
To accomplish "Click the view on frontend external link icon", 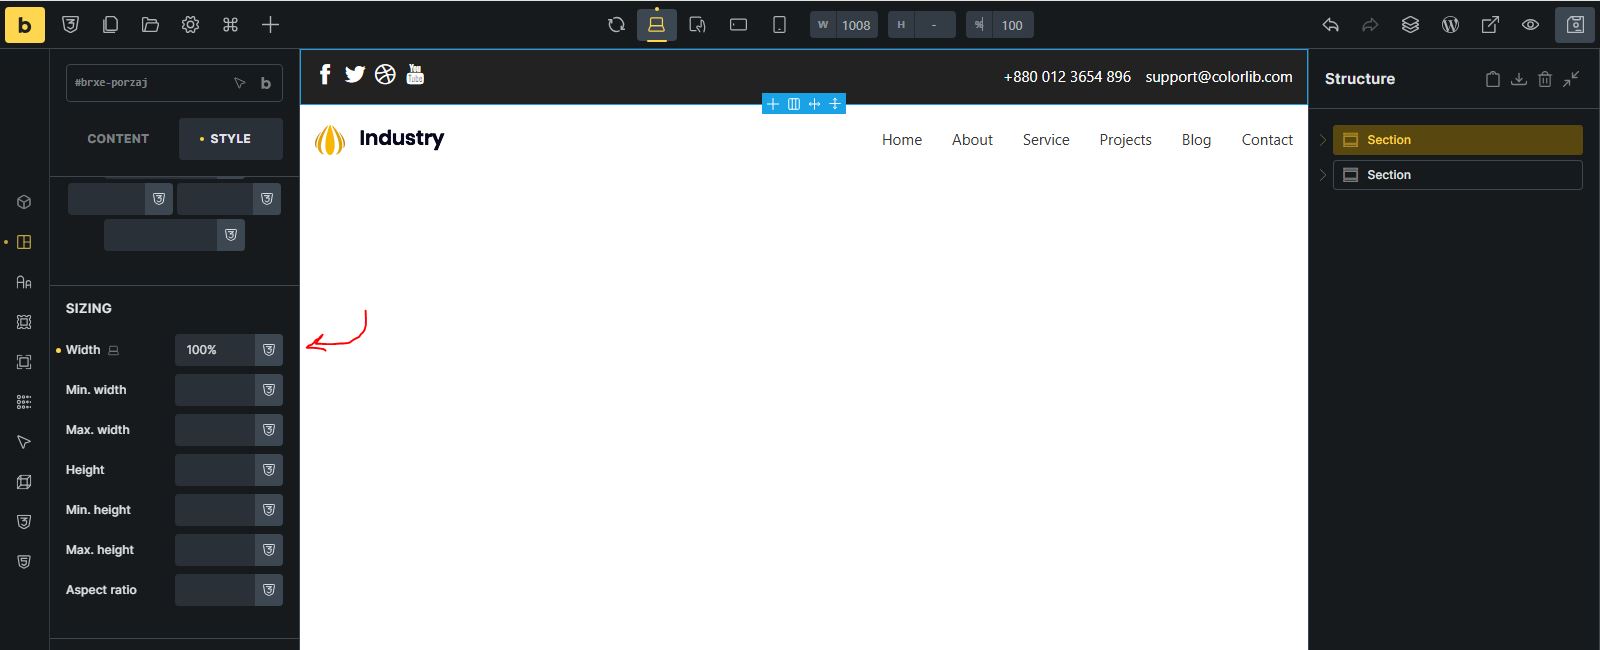I will pyautogui.click(x=1490, y=25).
